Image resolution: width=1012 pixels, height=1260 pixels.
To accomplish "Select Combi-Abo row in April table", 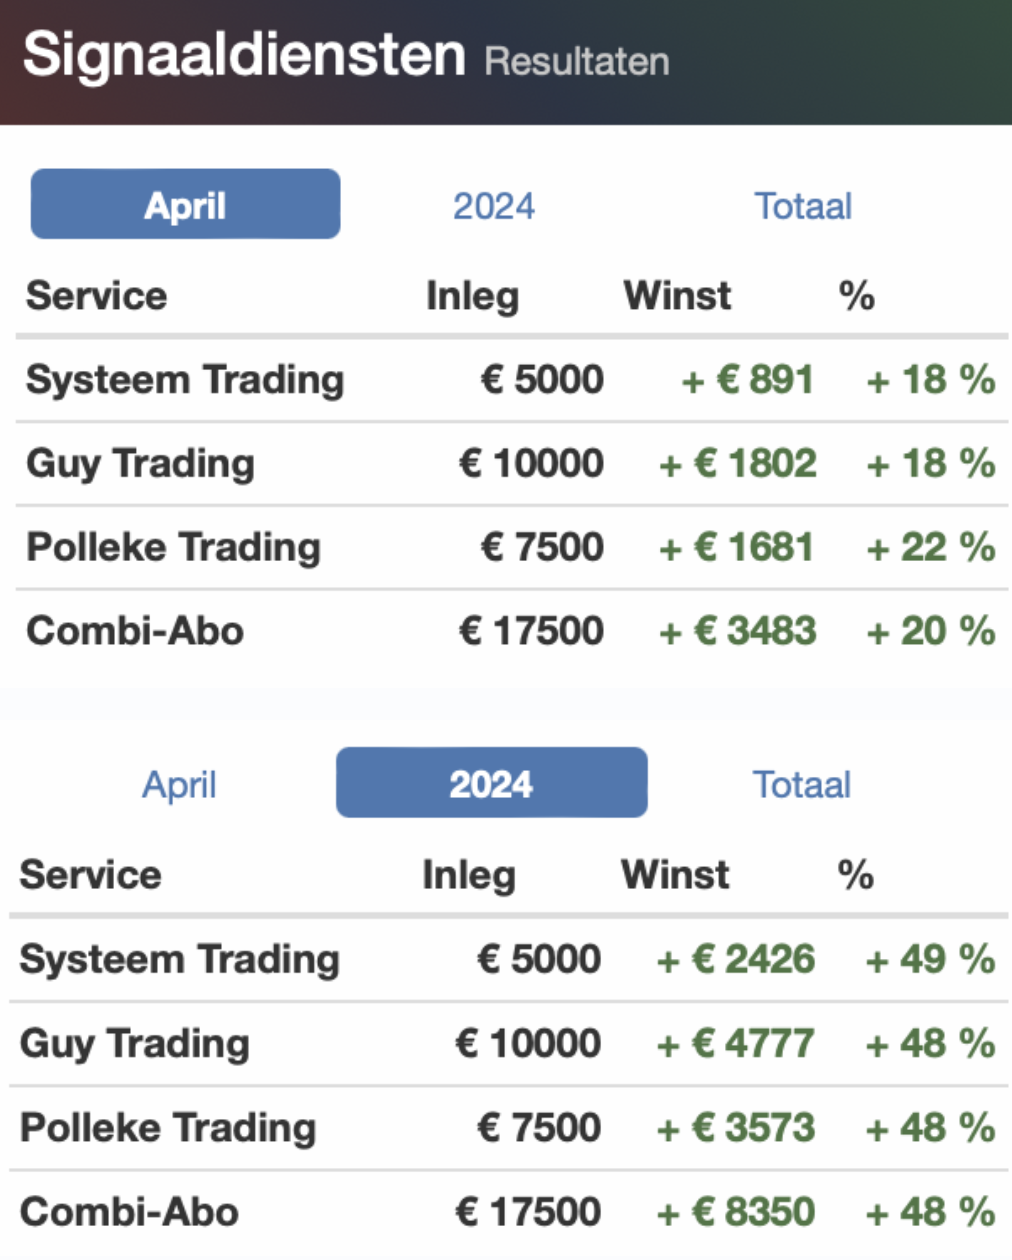I will 511,631.
